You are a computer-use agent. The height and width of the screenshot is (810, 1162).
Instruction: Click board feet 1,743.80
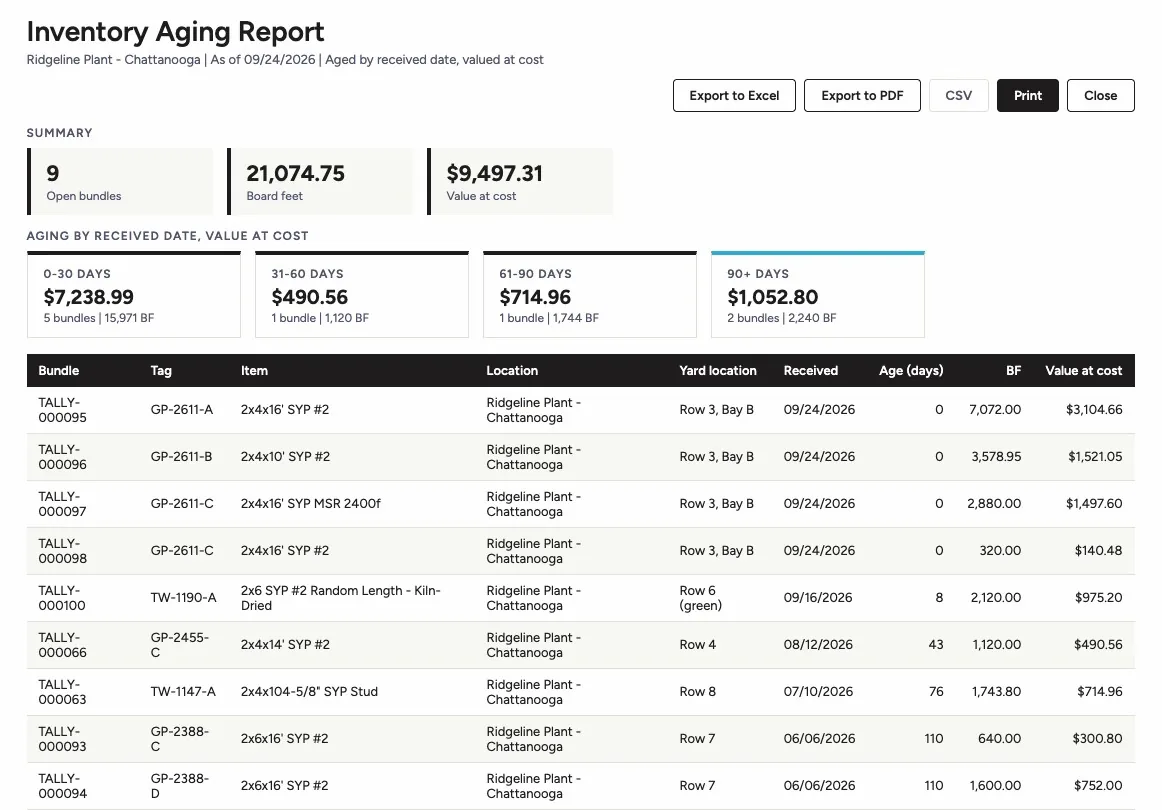click(x=997, y=691)
